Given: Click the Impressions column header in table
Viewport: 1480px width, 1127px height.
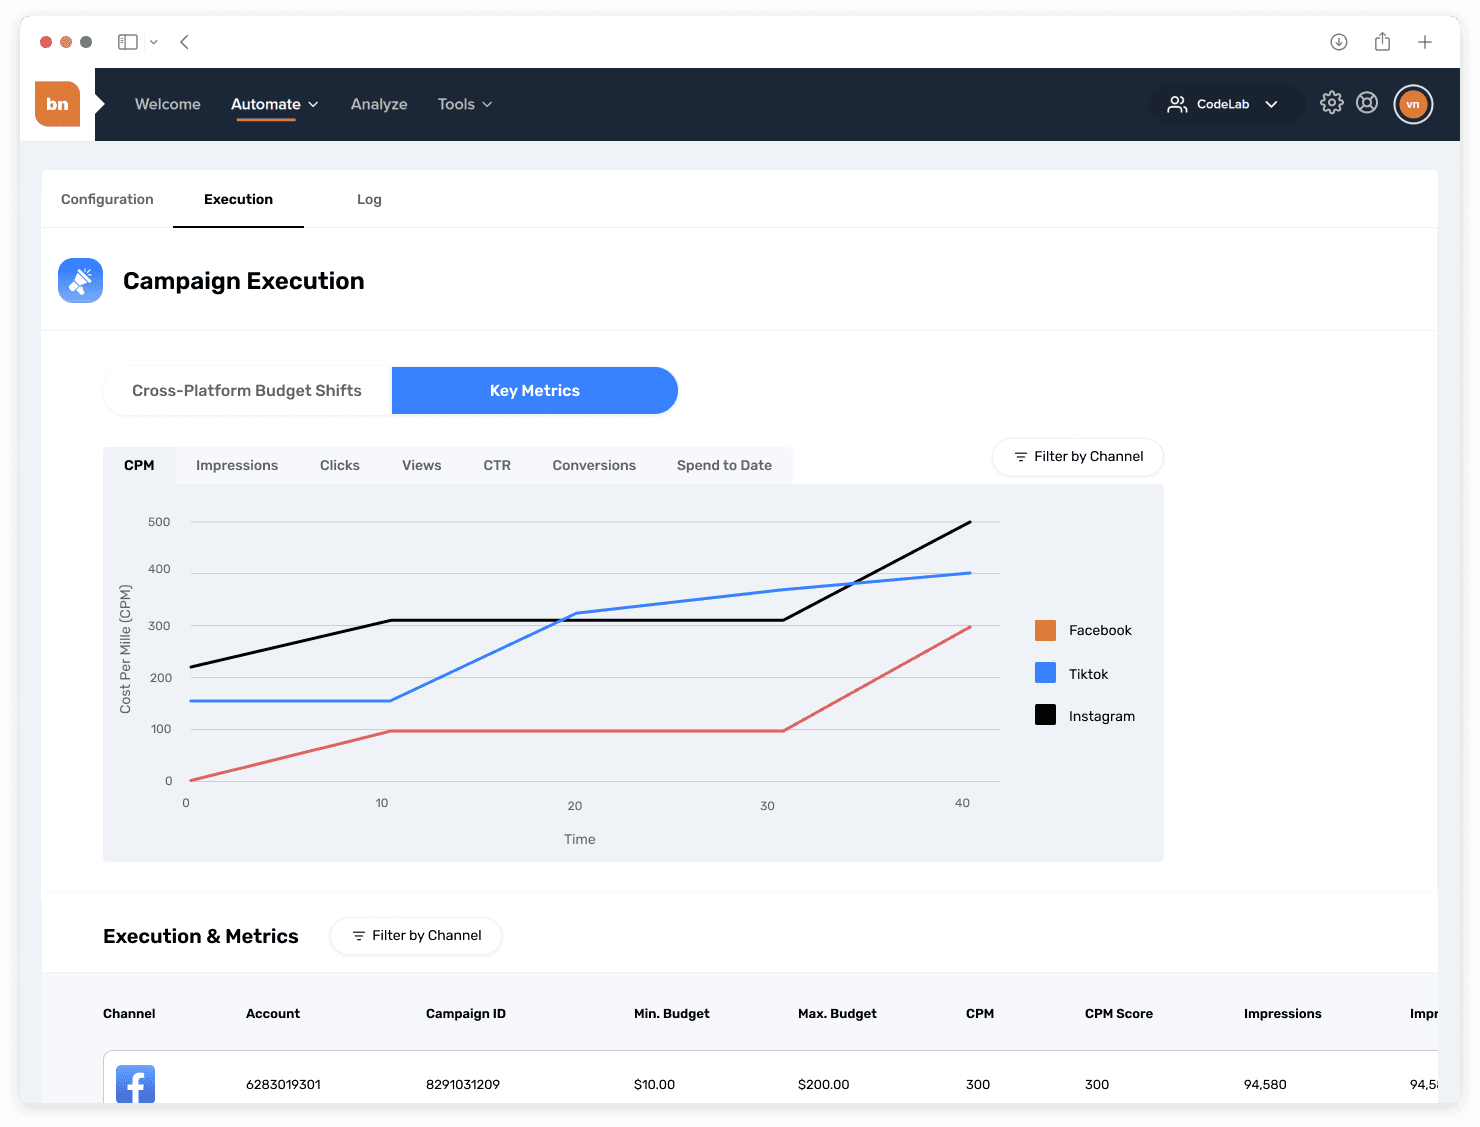Looking at the screenshot, I should 1283,1013.
